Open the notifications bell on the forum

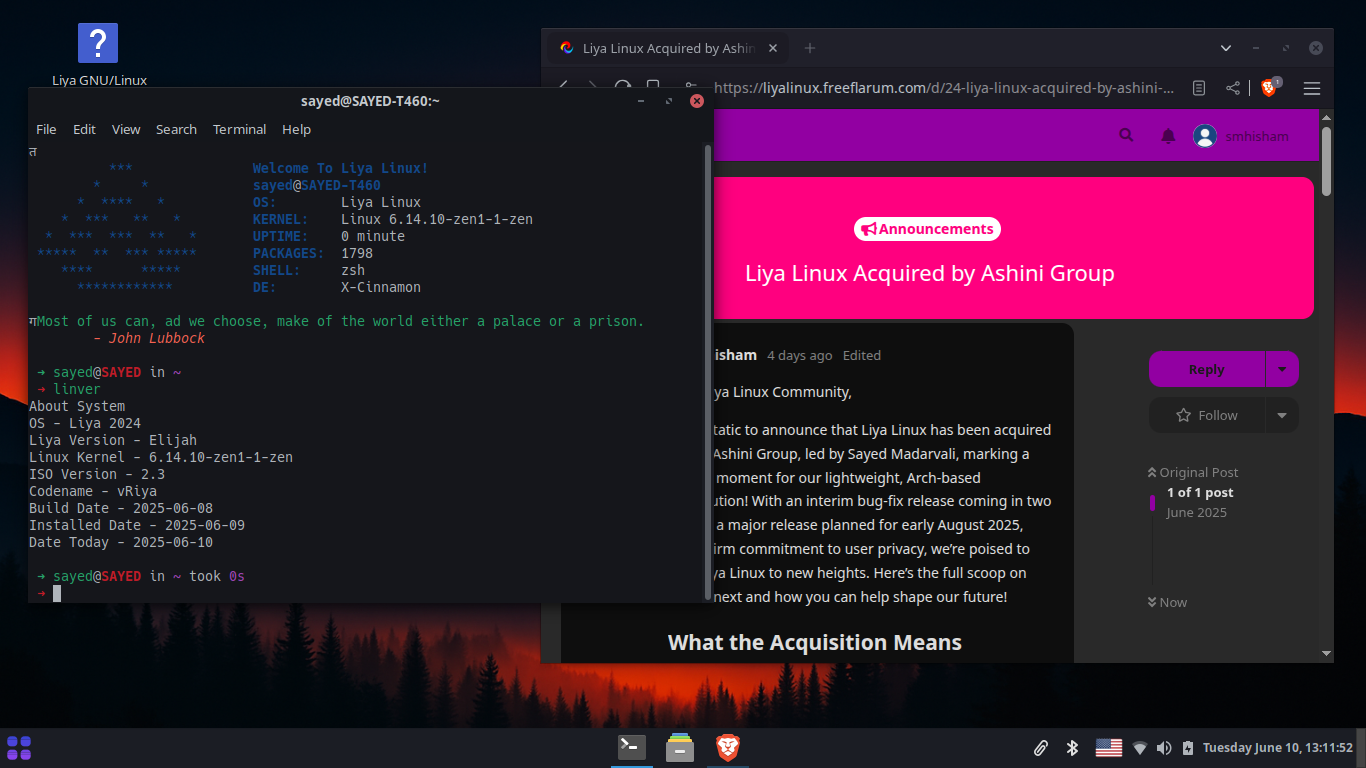tap(1169, 135)
